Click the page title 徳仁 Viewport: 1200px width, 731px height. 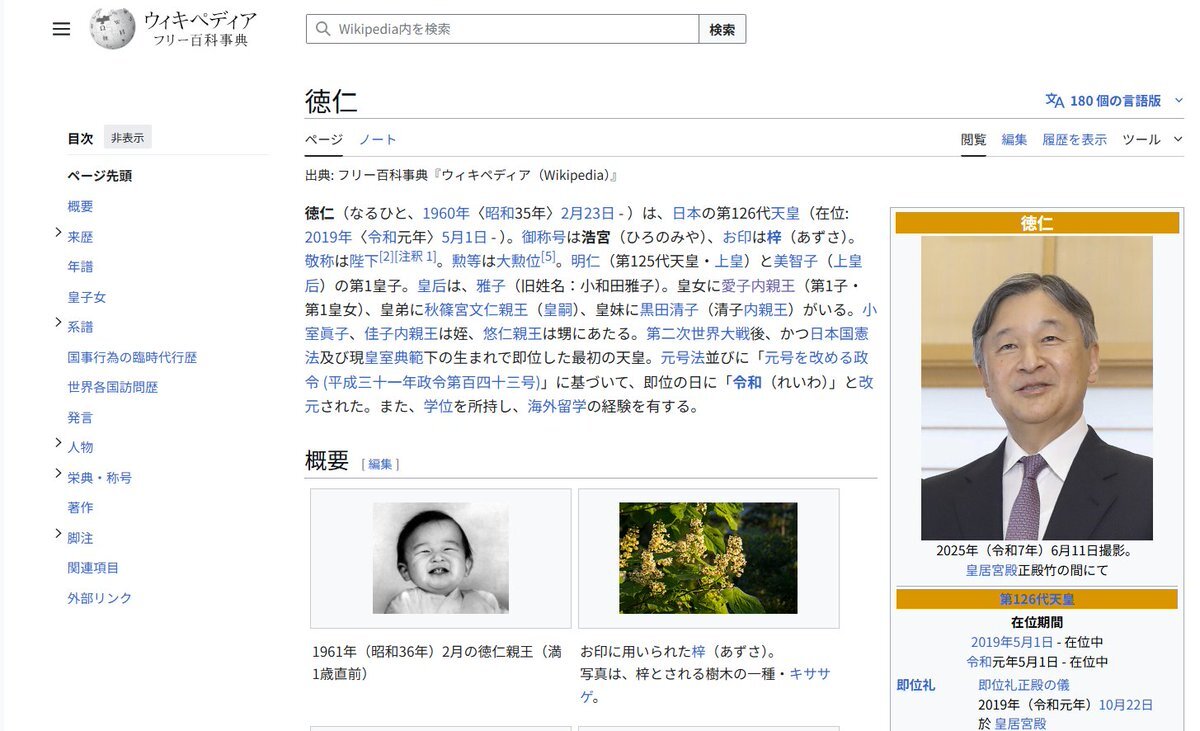(x=331, y=101)
